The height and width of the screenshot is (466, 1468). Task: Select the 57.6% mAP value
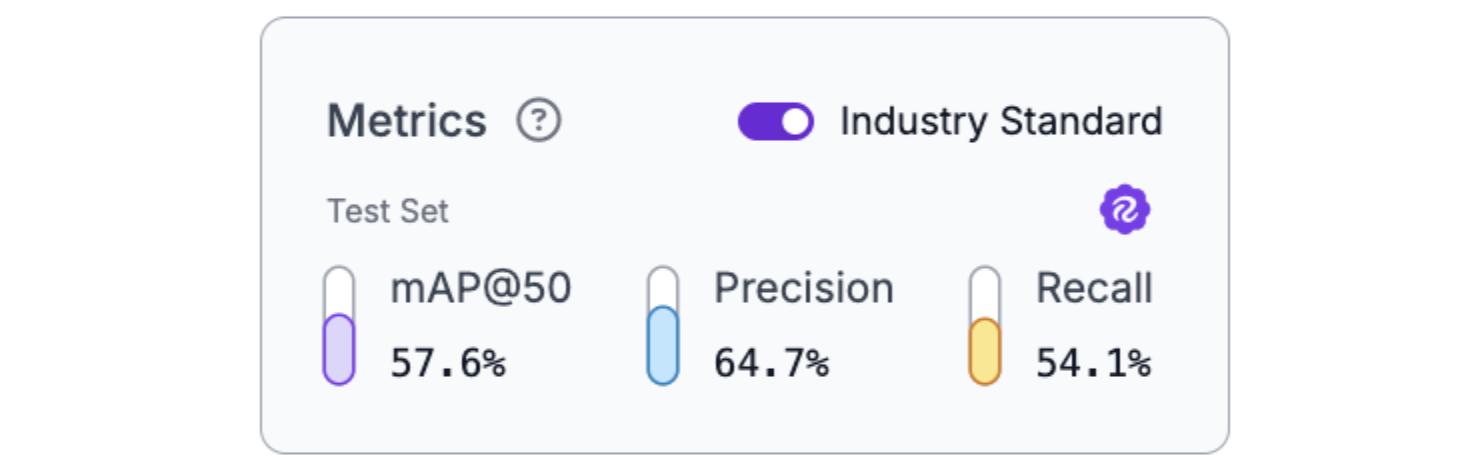448,363
